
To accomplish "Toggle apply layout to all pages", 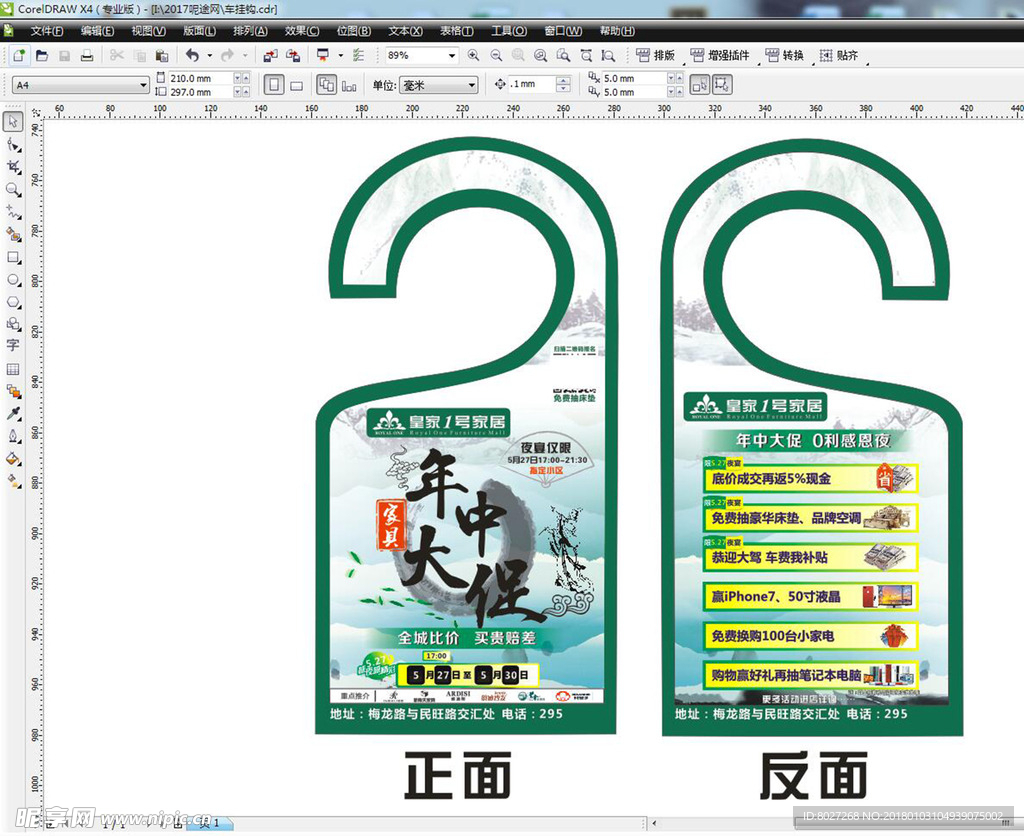I will pyautogui.click(x=326, y=86).
